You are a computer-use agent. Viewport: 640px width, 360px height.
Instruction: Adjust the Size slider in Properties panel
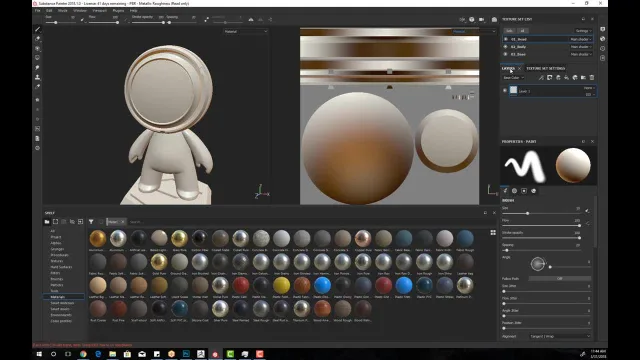[x=542, y=213]
